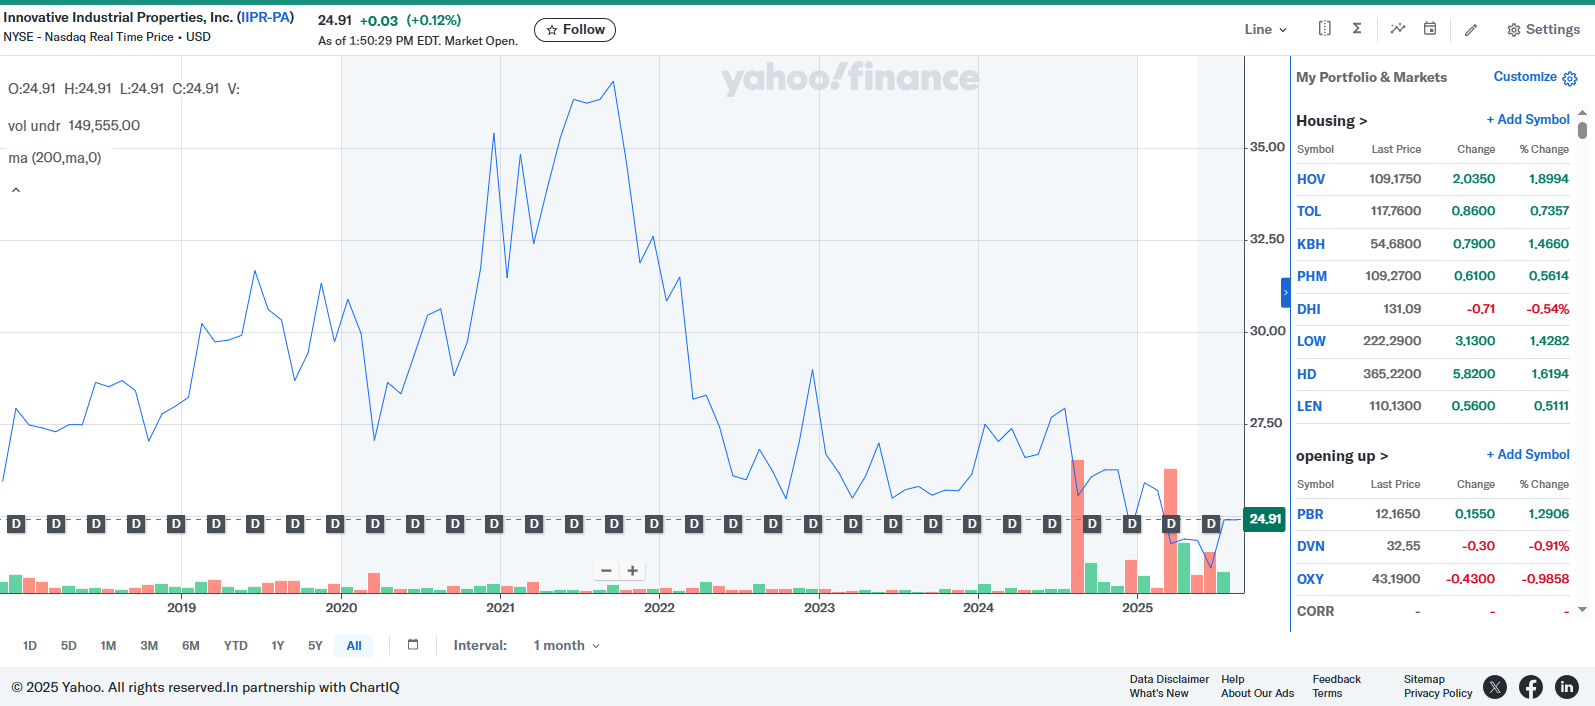Open the LOW symbol link
Image resolution: width=1595 pixels, height=706 pixels.
click(x=1311, y=341)
